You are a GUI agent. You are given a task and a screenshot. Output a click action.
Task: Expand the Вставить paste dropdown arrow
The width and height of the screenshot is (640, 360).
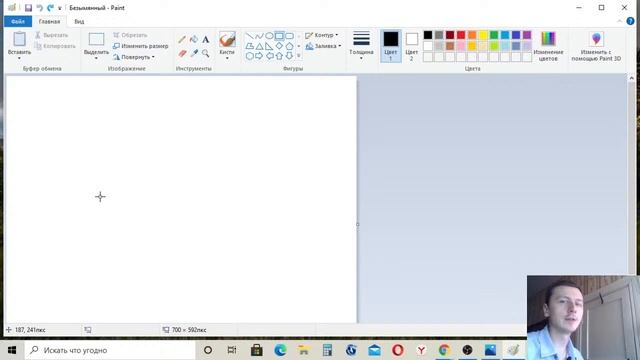coord(19,58)
